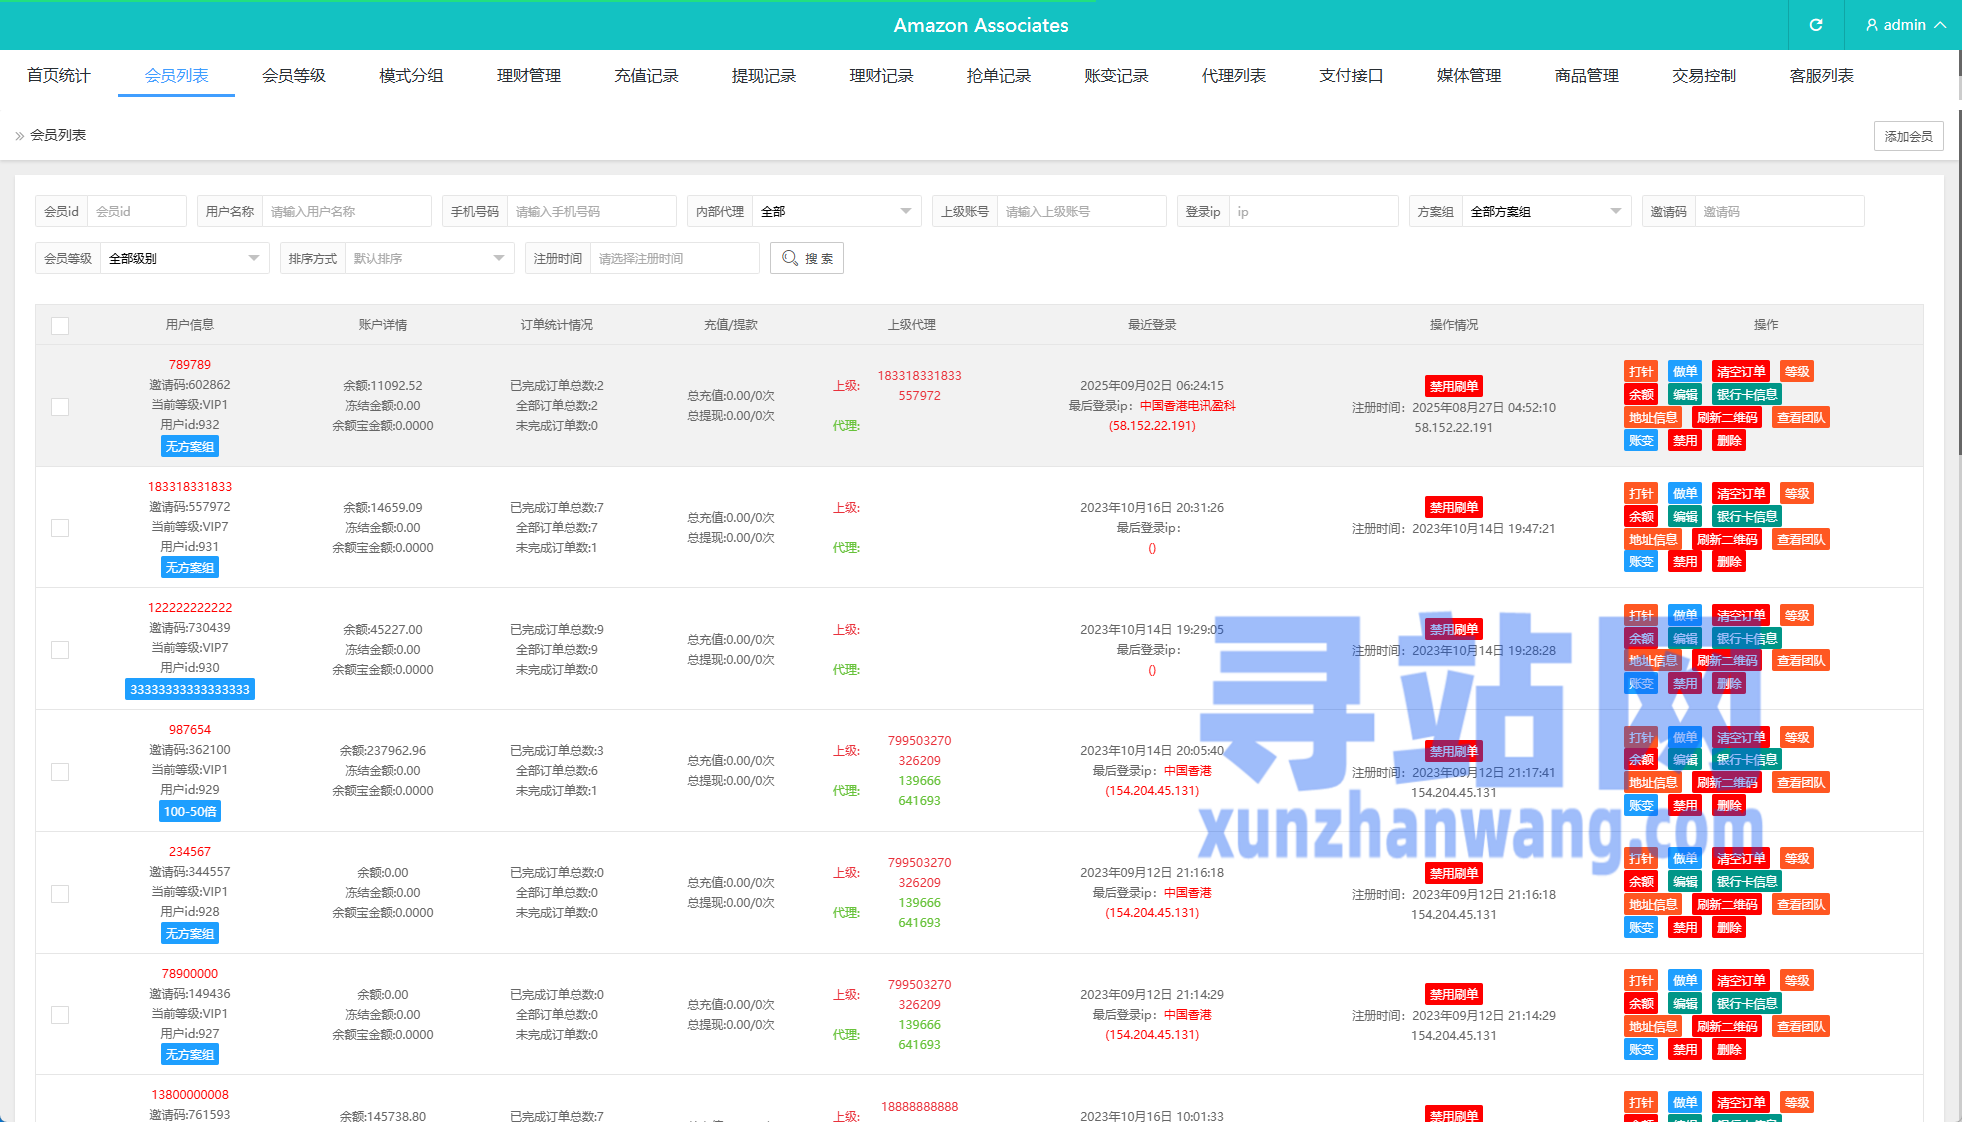Click the 添加会员 button
The width and height of the screenshot is (1962, 1122).
coord(1908,136)
